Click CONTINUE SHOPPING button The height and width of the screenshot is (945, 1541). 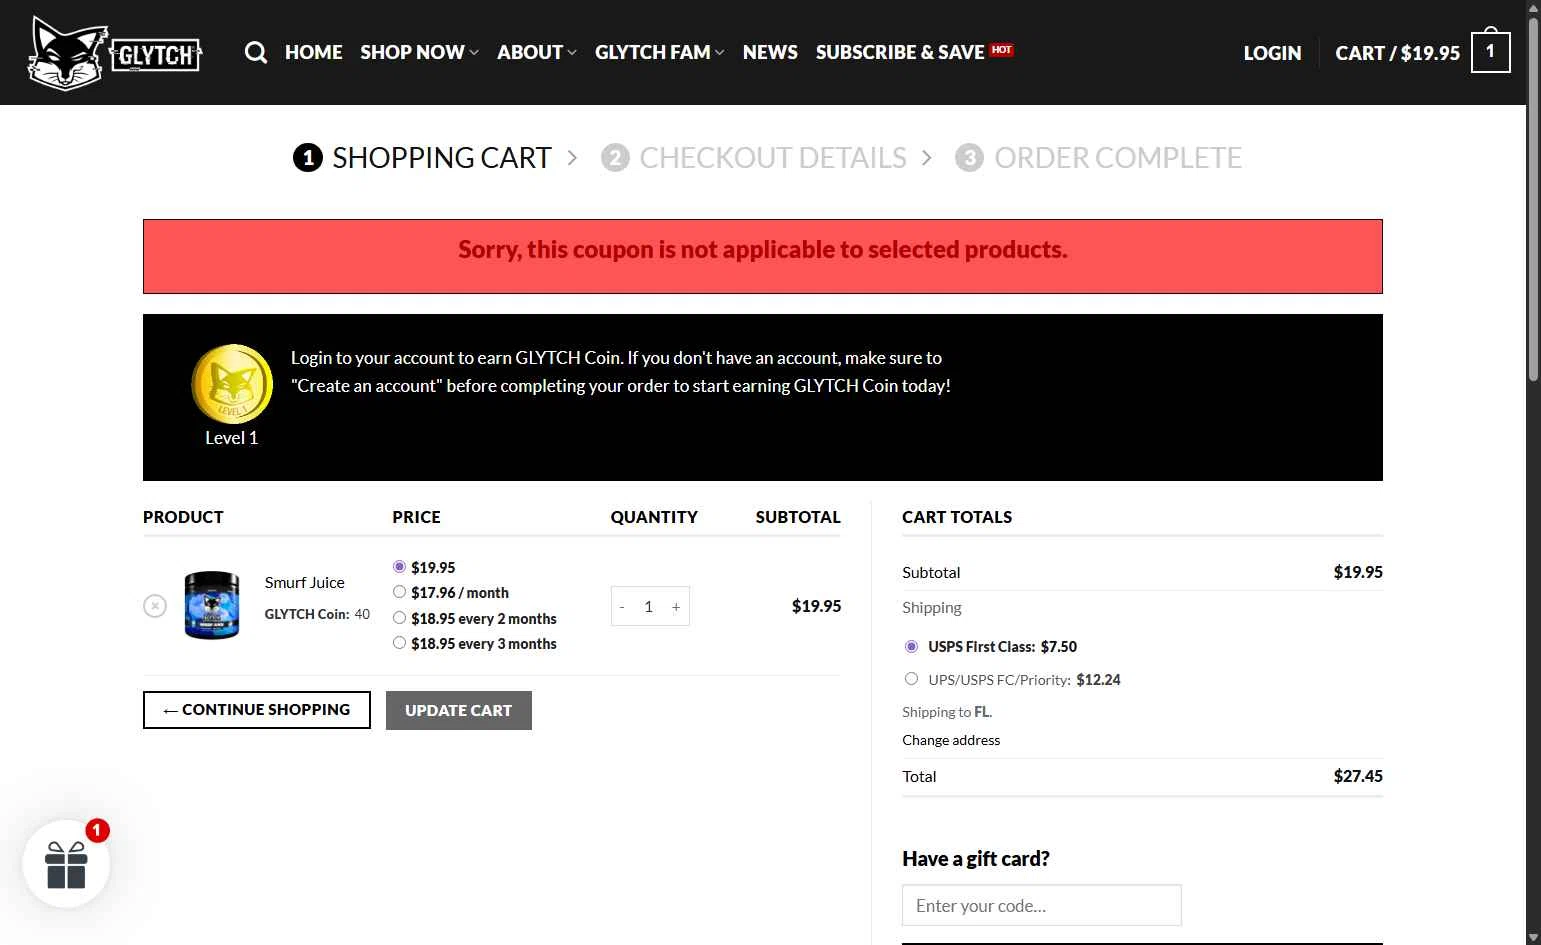point(257,710)
